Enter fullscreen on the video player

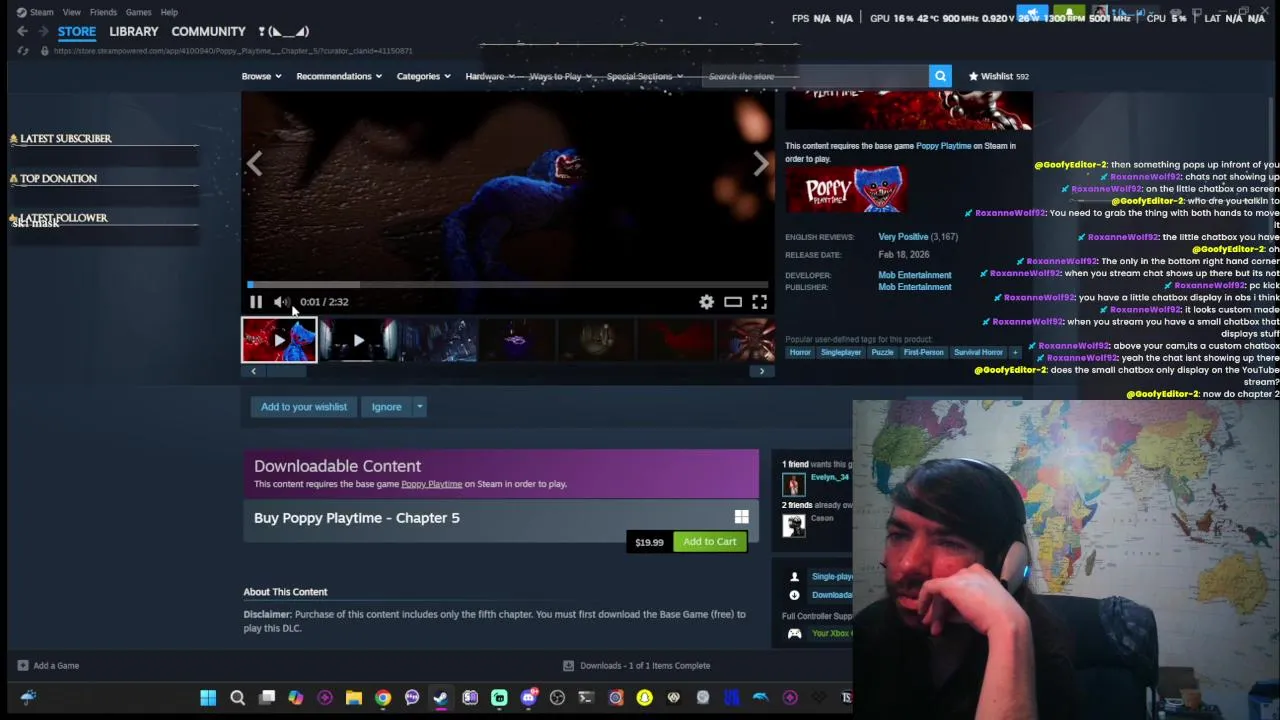pyautogui.click(x=760, y=302)
